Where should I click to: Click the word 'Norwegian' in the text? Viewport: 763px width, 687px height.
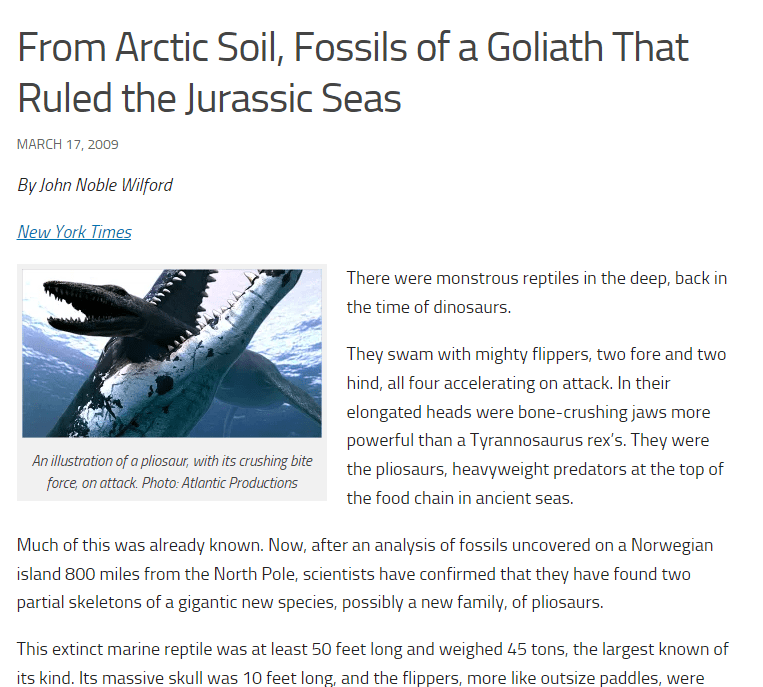[x=672, y=545]
